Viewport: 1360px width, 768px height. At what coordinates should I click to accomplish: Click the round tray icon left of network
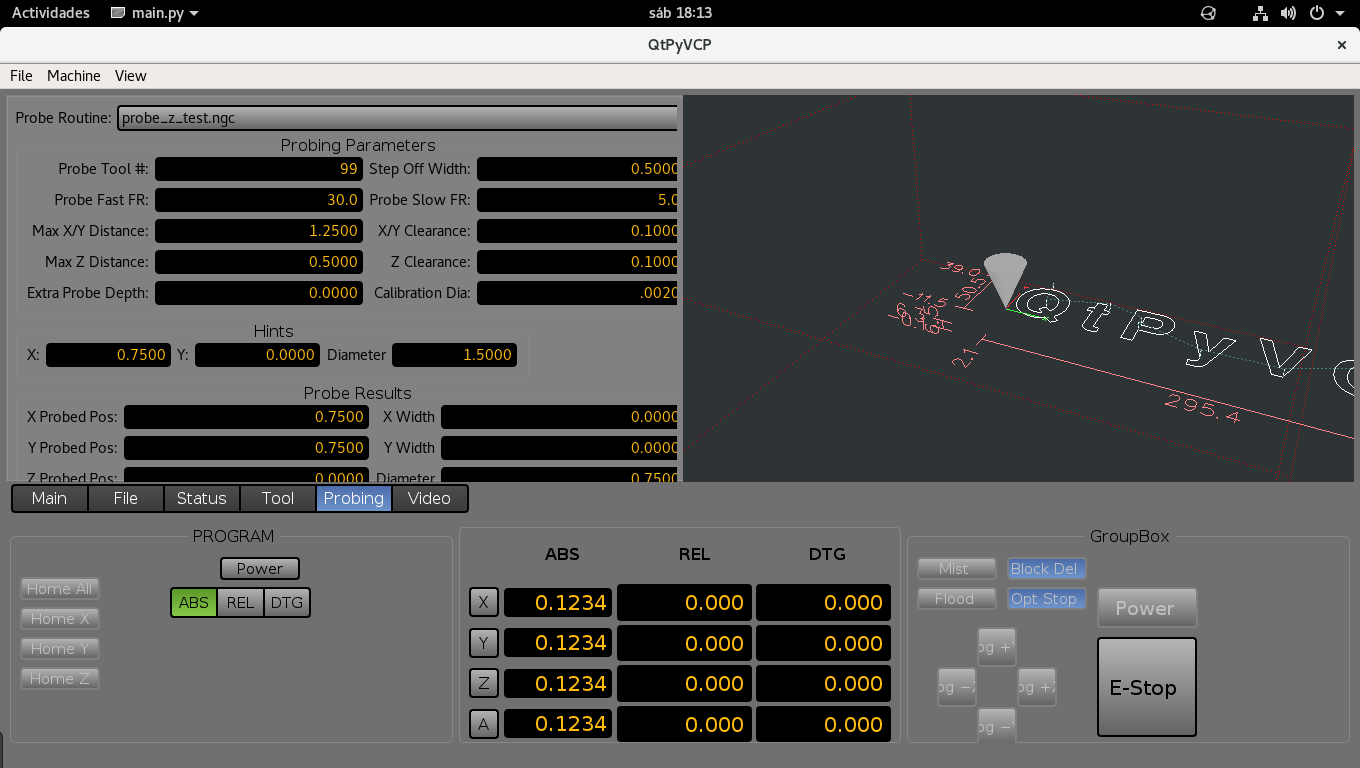point(1208,13)
